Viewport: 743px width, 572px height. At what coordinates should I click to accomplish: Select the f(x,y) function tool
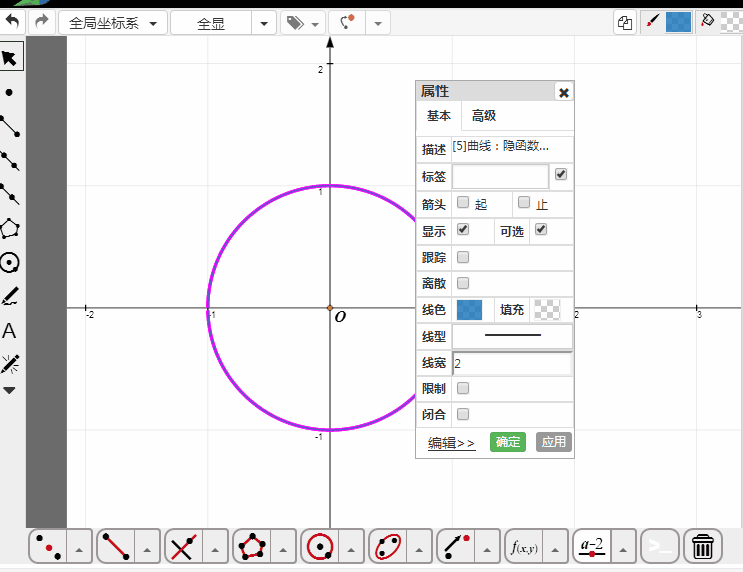524,547
